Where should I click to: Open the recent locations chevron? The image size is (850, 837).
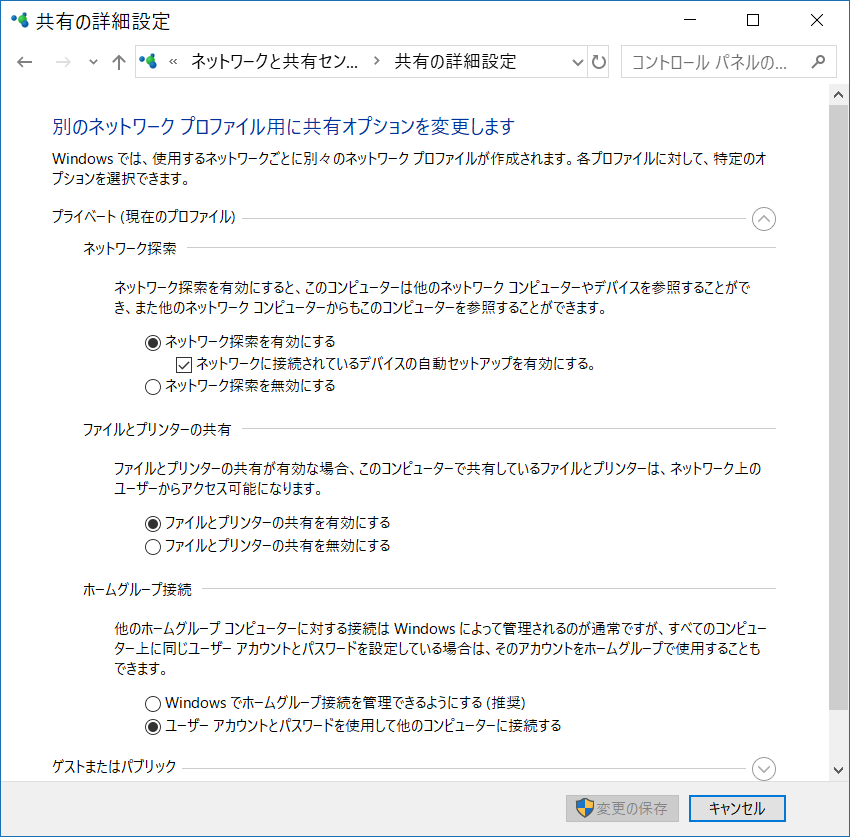[93, 62]
